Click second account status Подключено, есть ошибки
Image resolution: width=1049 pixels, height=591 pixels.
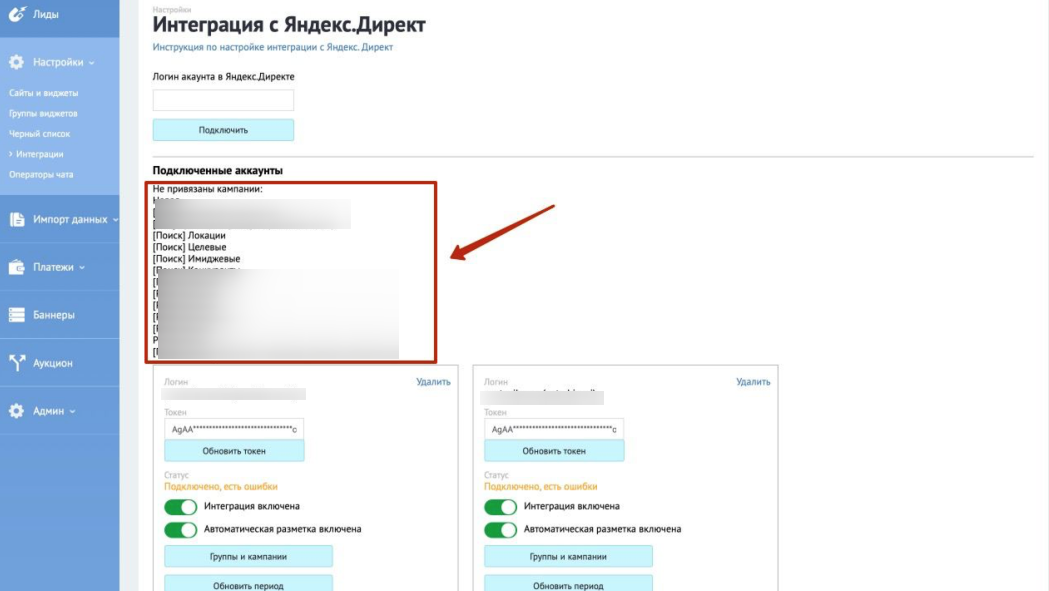[x=541, y=487]
